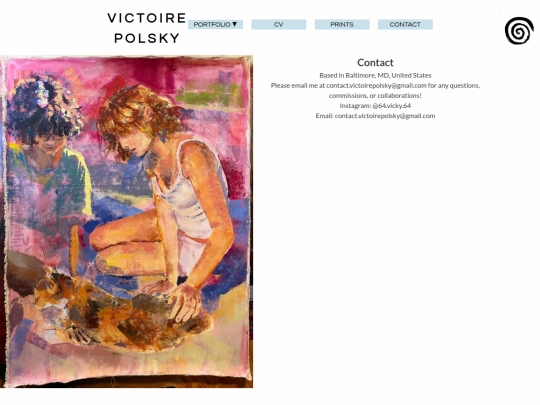Viewport: 540px width, 405px height.
Task: Click the Based in Baltimore location text
Action: coord(375,75)
